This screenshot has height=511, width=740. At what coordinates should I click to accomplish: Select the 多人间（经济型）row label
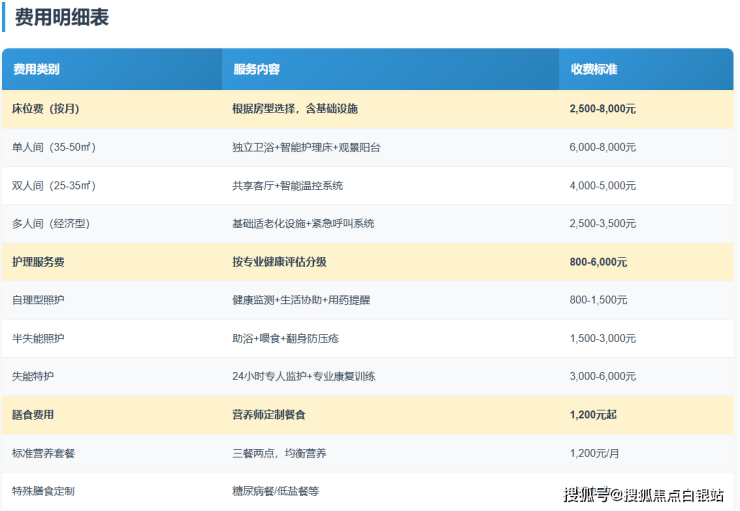tap(51, 224)
